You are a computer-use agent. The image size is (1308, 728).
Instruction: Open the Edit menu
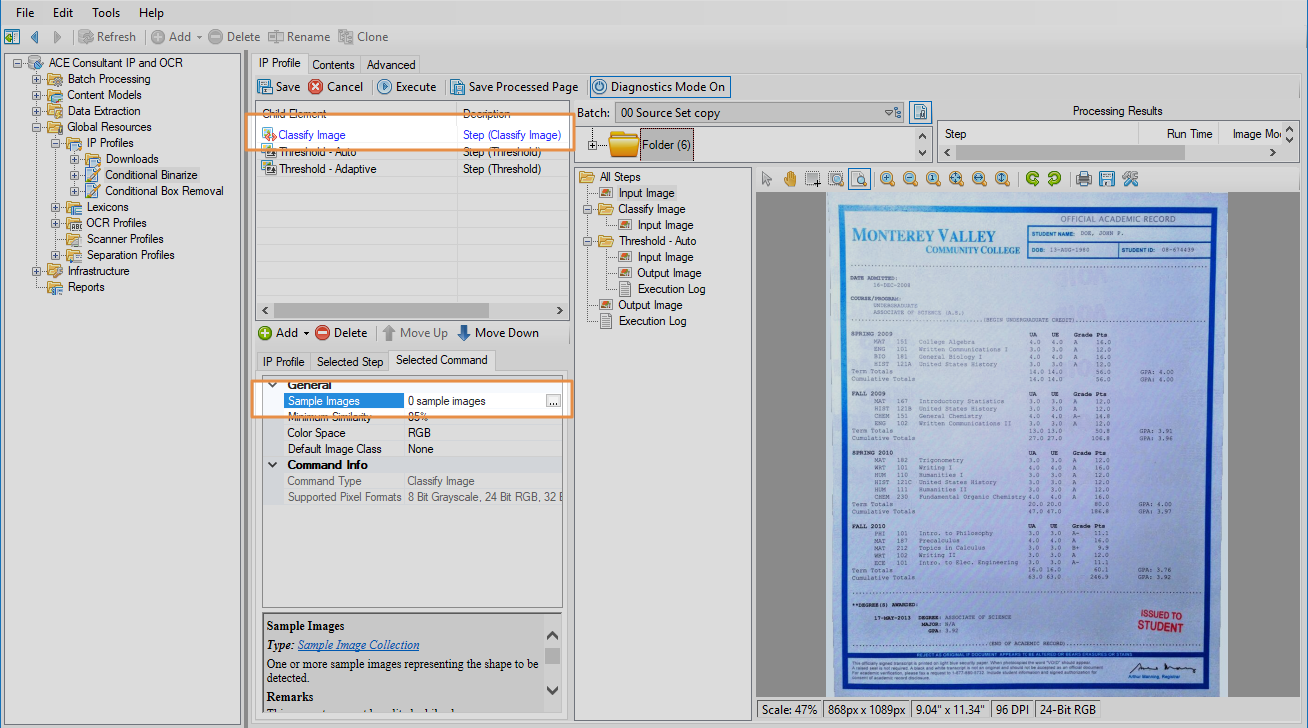[x=63, y=13]
